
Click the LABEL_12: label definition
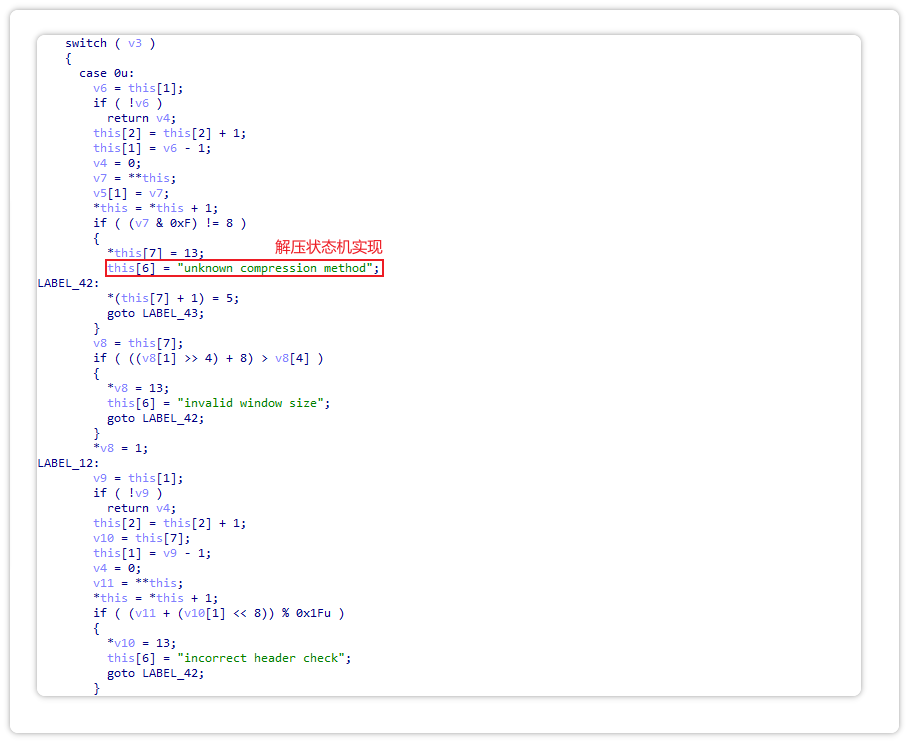coord(68,463)
